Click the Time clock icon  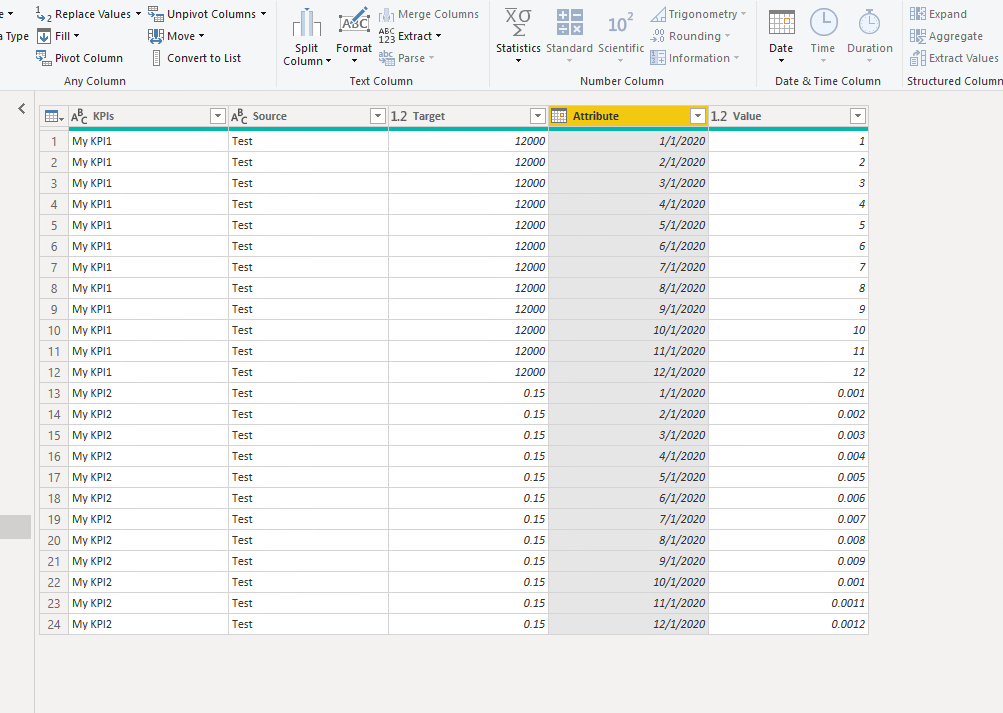point(823,22)
